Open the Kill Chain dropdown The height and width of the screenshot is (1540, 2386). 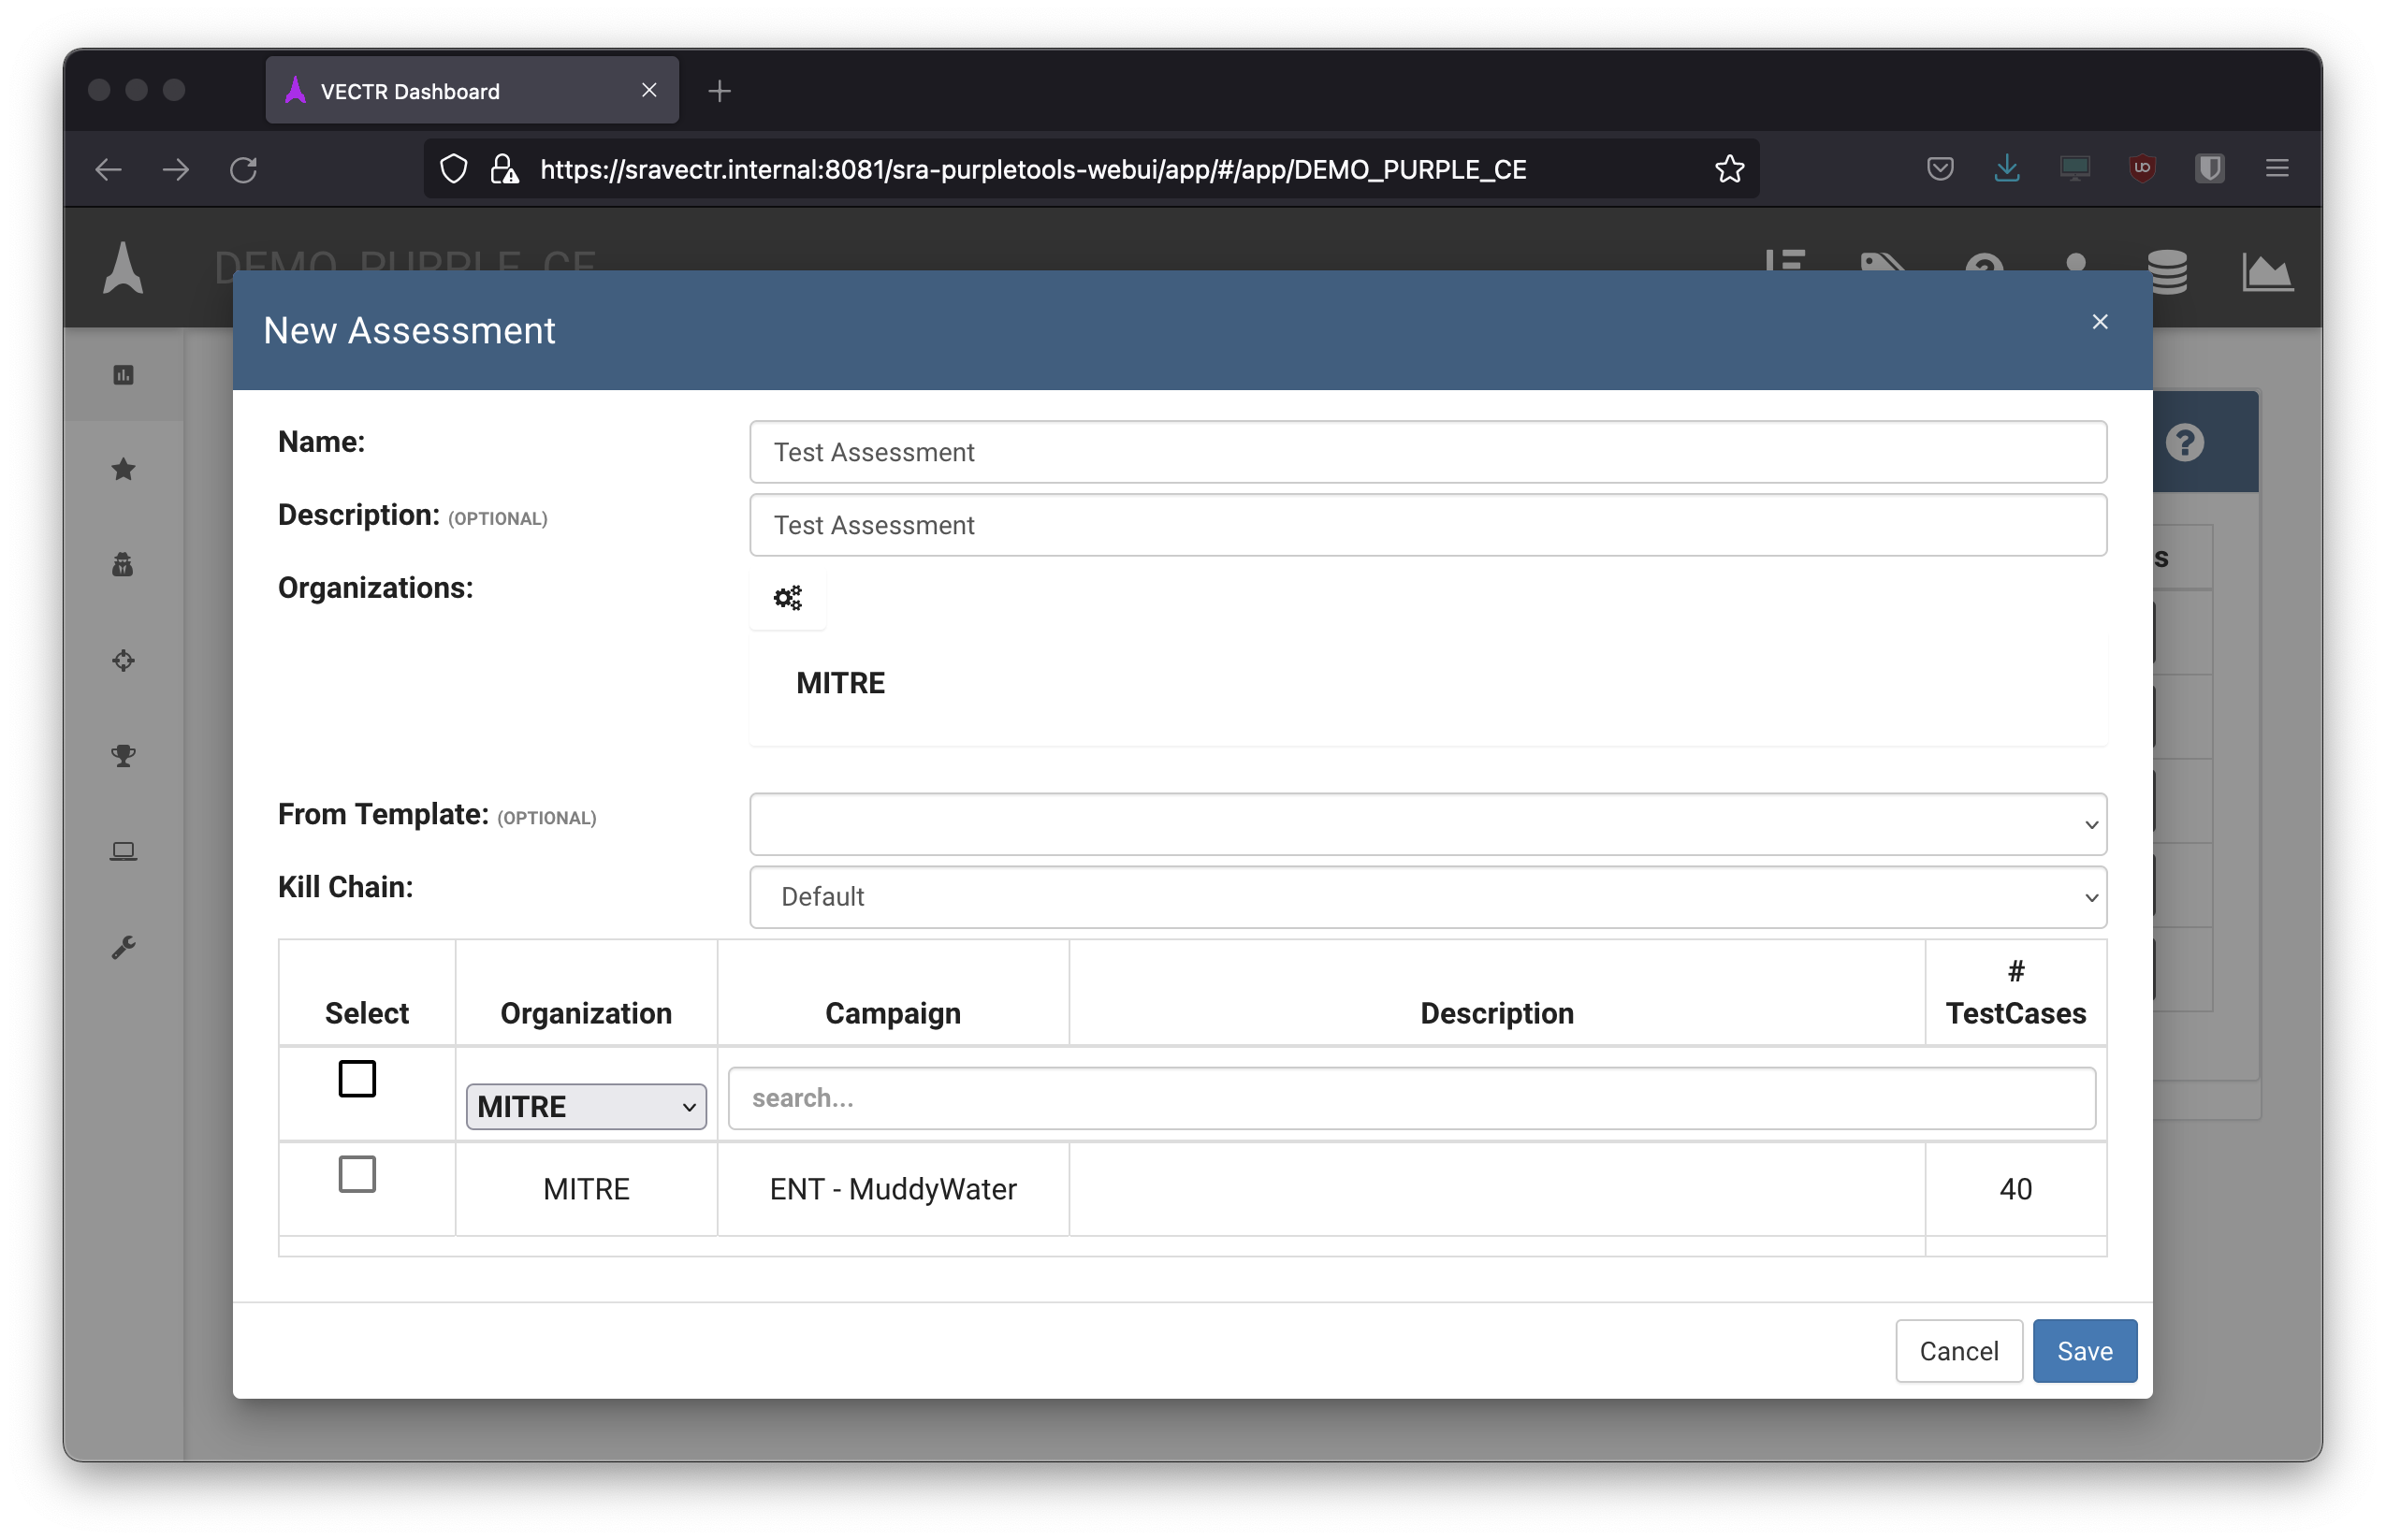(1428, 897)
